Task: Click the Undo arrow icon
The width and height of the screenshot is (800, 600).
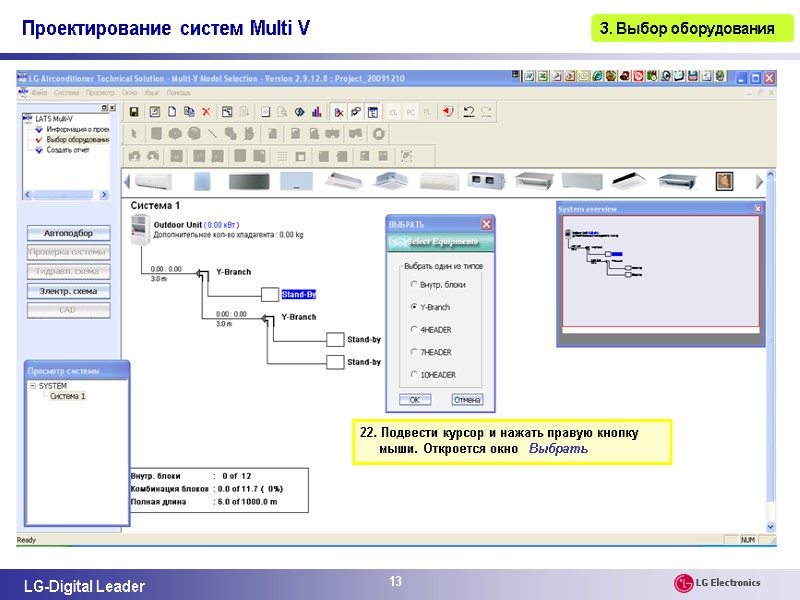Action: 469,112
